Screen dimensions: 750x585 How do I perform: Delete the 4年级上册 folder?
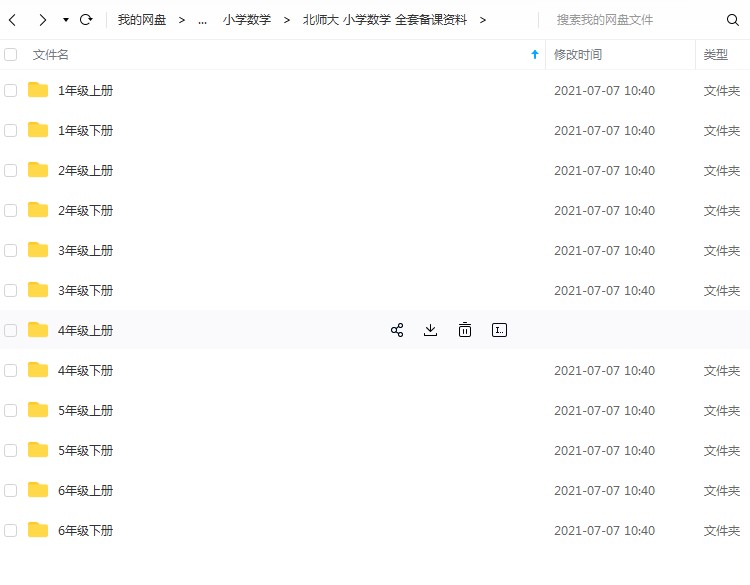pyautogui.click(x=465, y=330)
